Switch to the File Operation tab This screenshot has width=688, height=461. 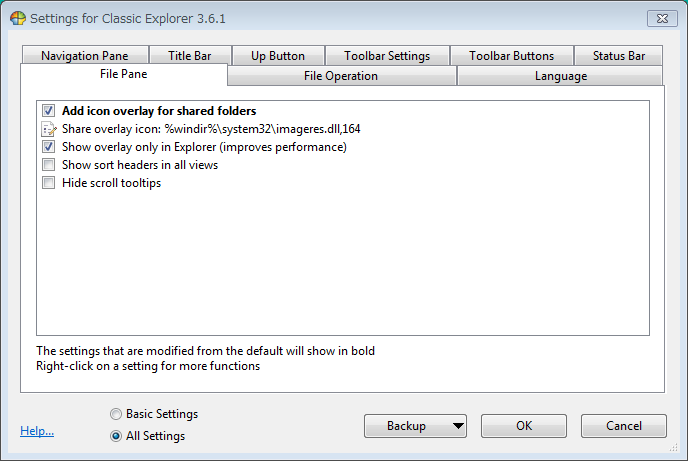341,76
